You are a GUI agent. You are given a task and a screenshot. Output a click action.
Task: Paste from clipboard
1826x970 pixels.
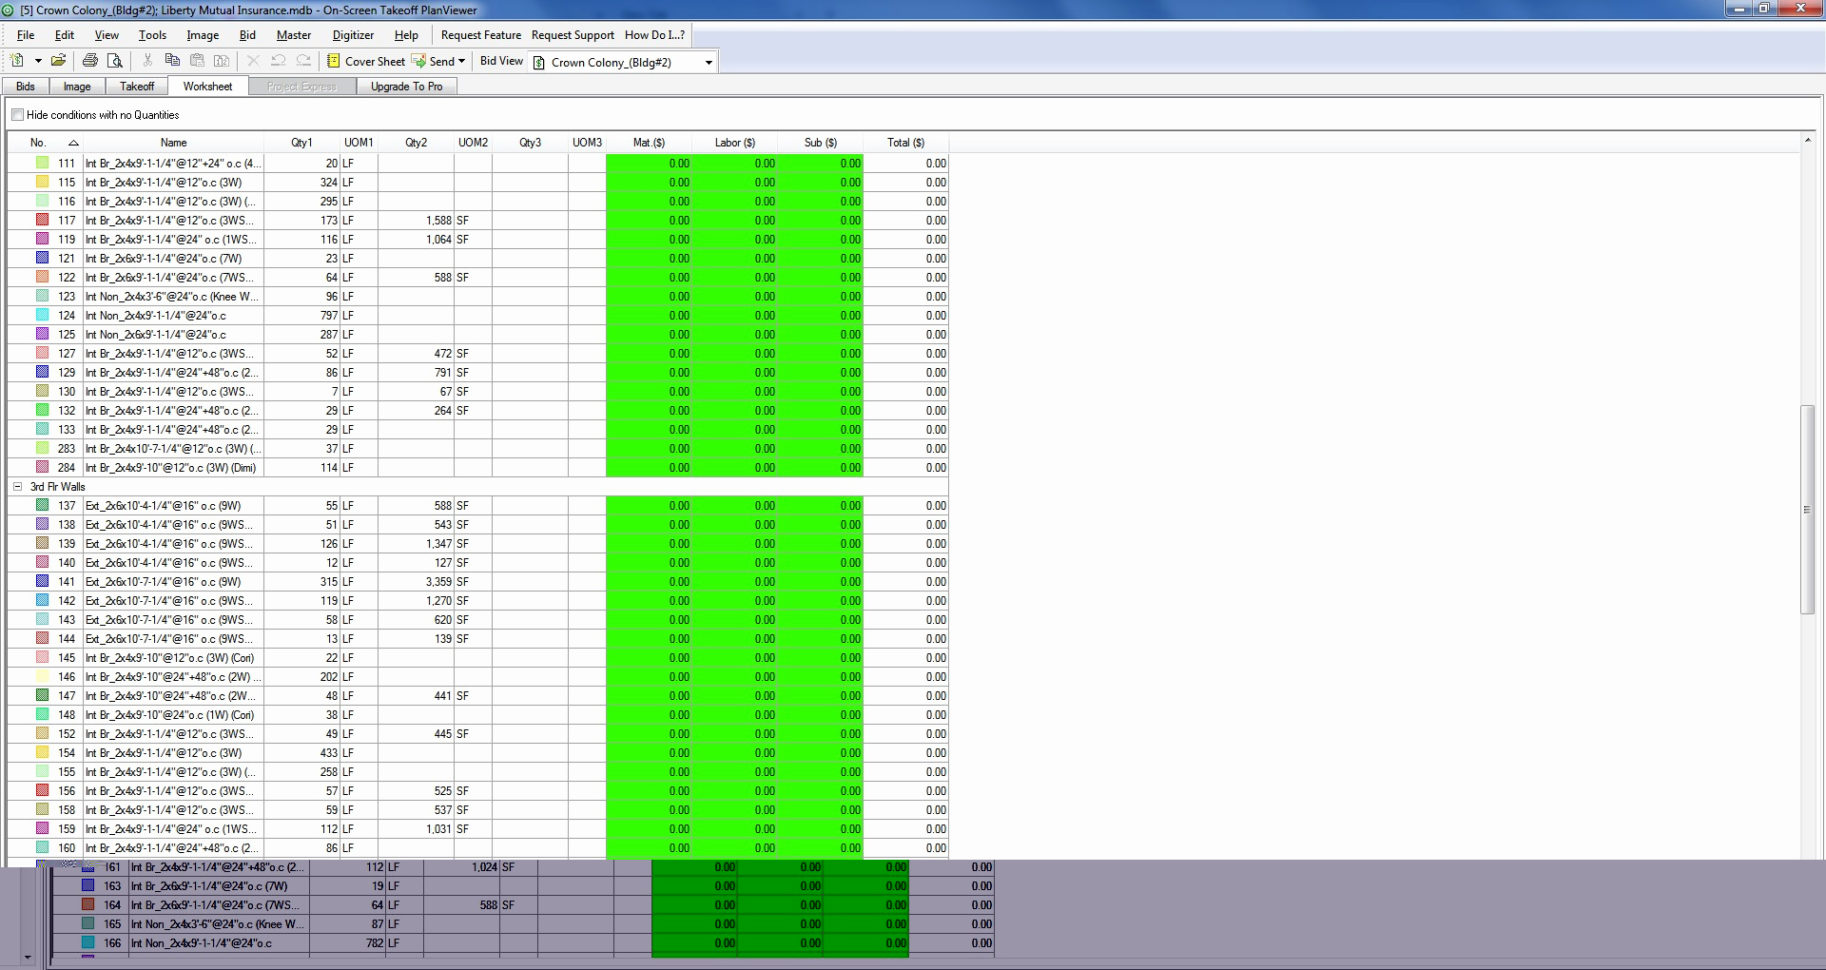(196, 60)
